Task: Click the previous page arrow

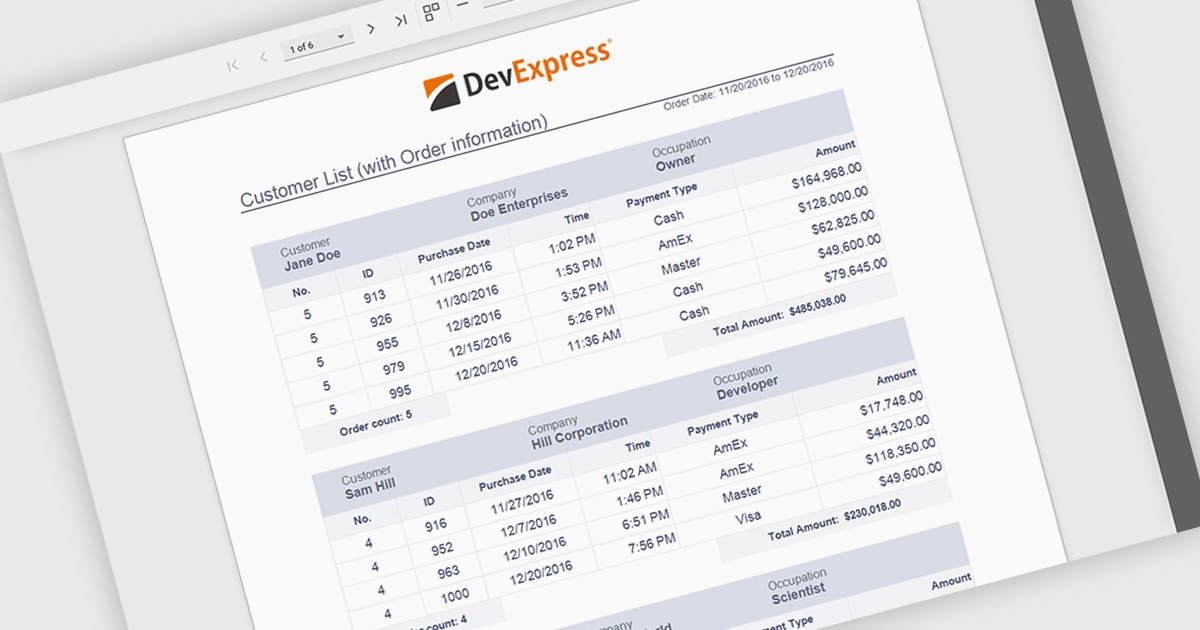Action: [x=264, y=57]
